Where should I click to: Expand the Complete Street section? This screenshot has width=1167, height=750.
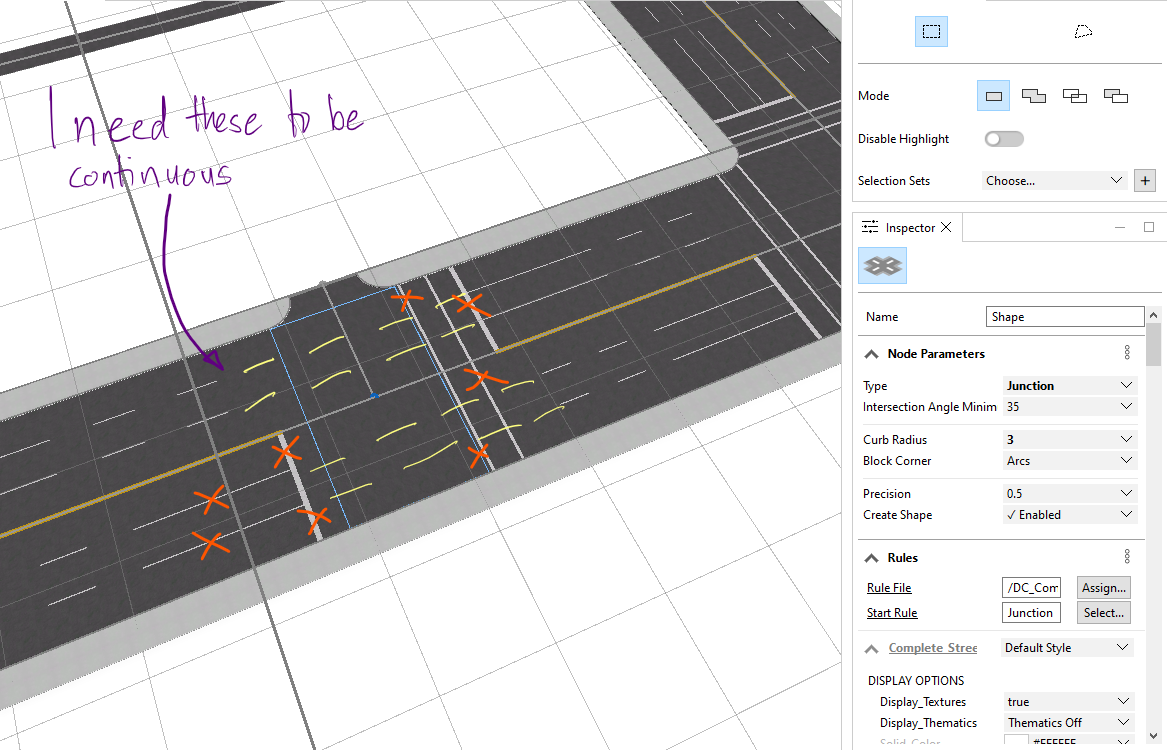[871, 647]
